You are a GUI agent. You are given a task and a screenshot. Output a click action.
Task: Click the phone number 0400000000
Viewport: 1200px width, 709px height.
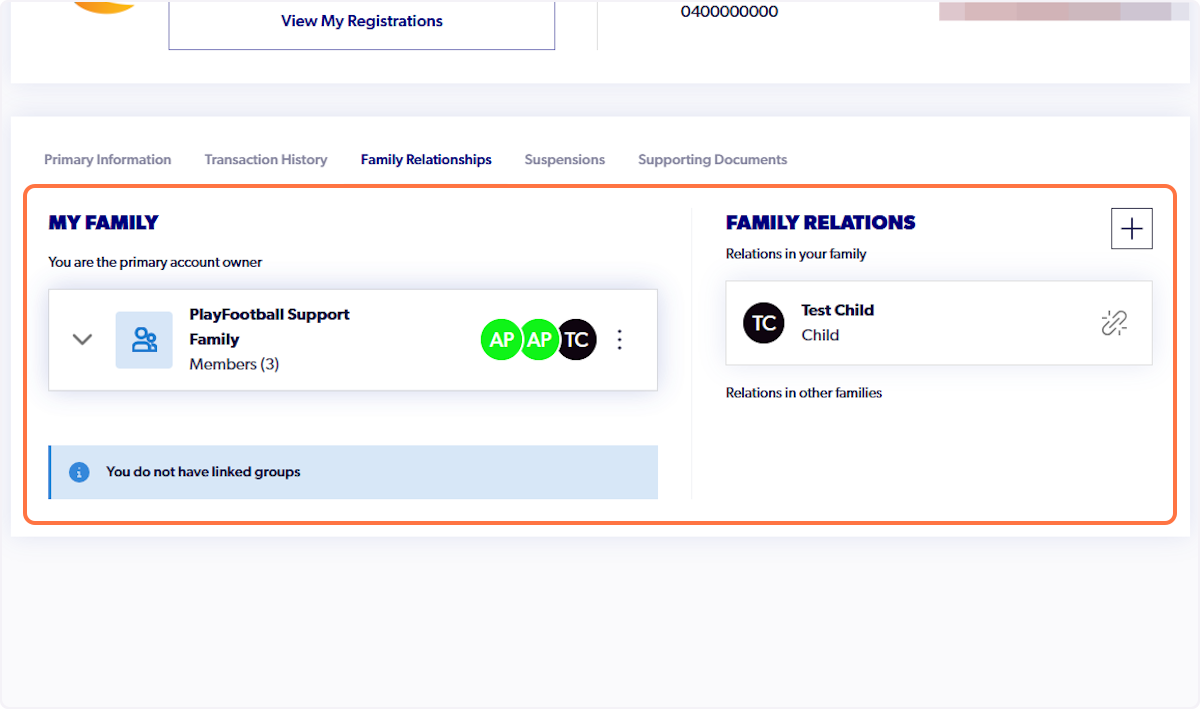(730, 11)
